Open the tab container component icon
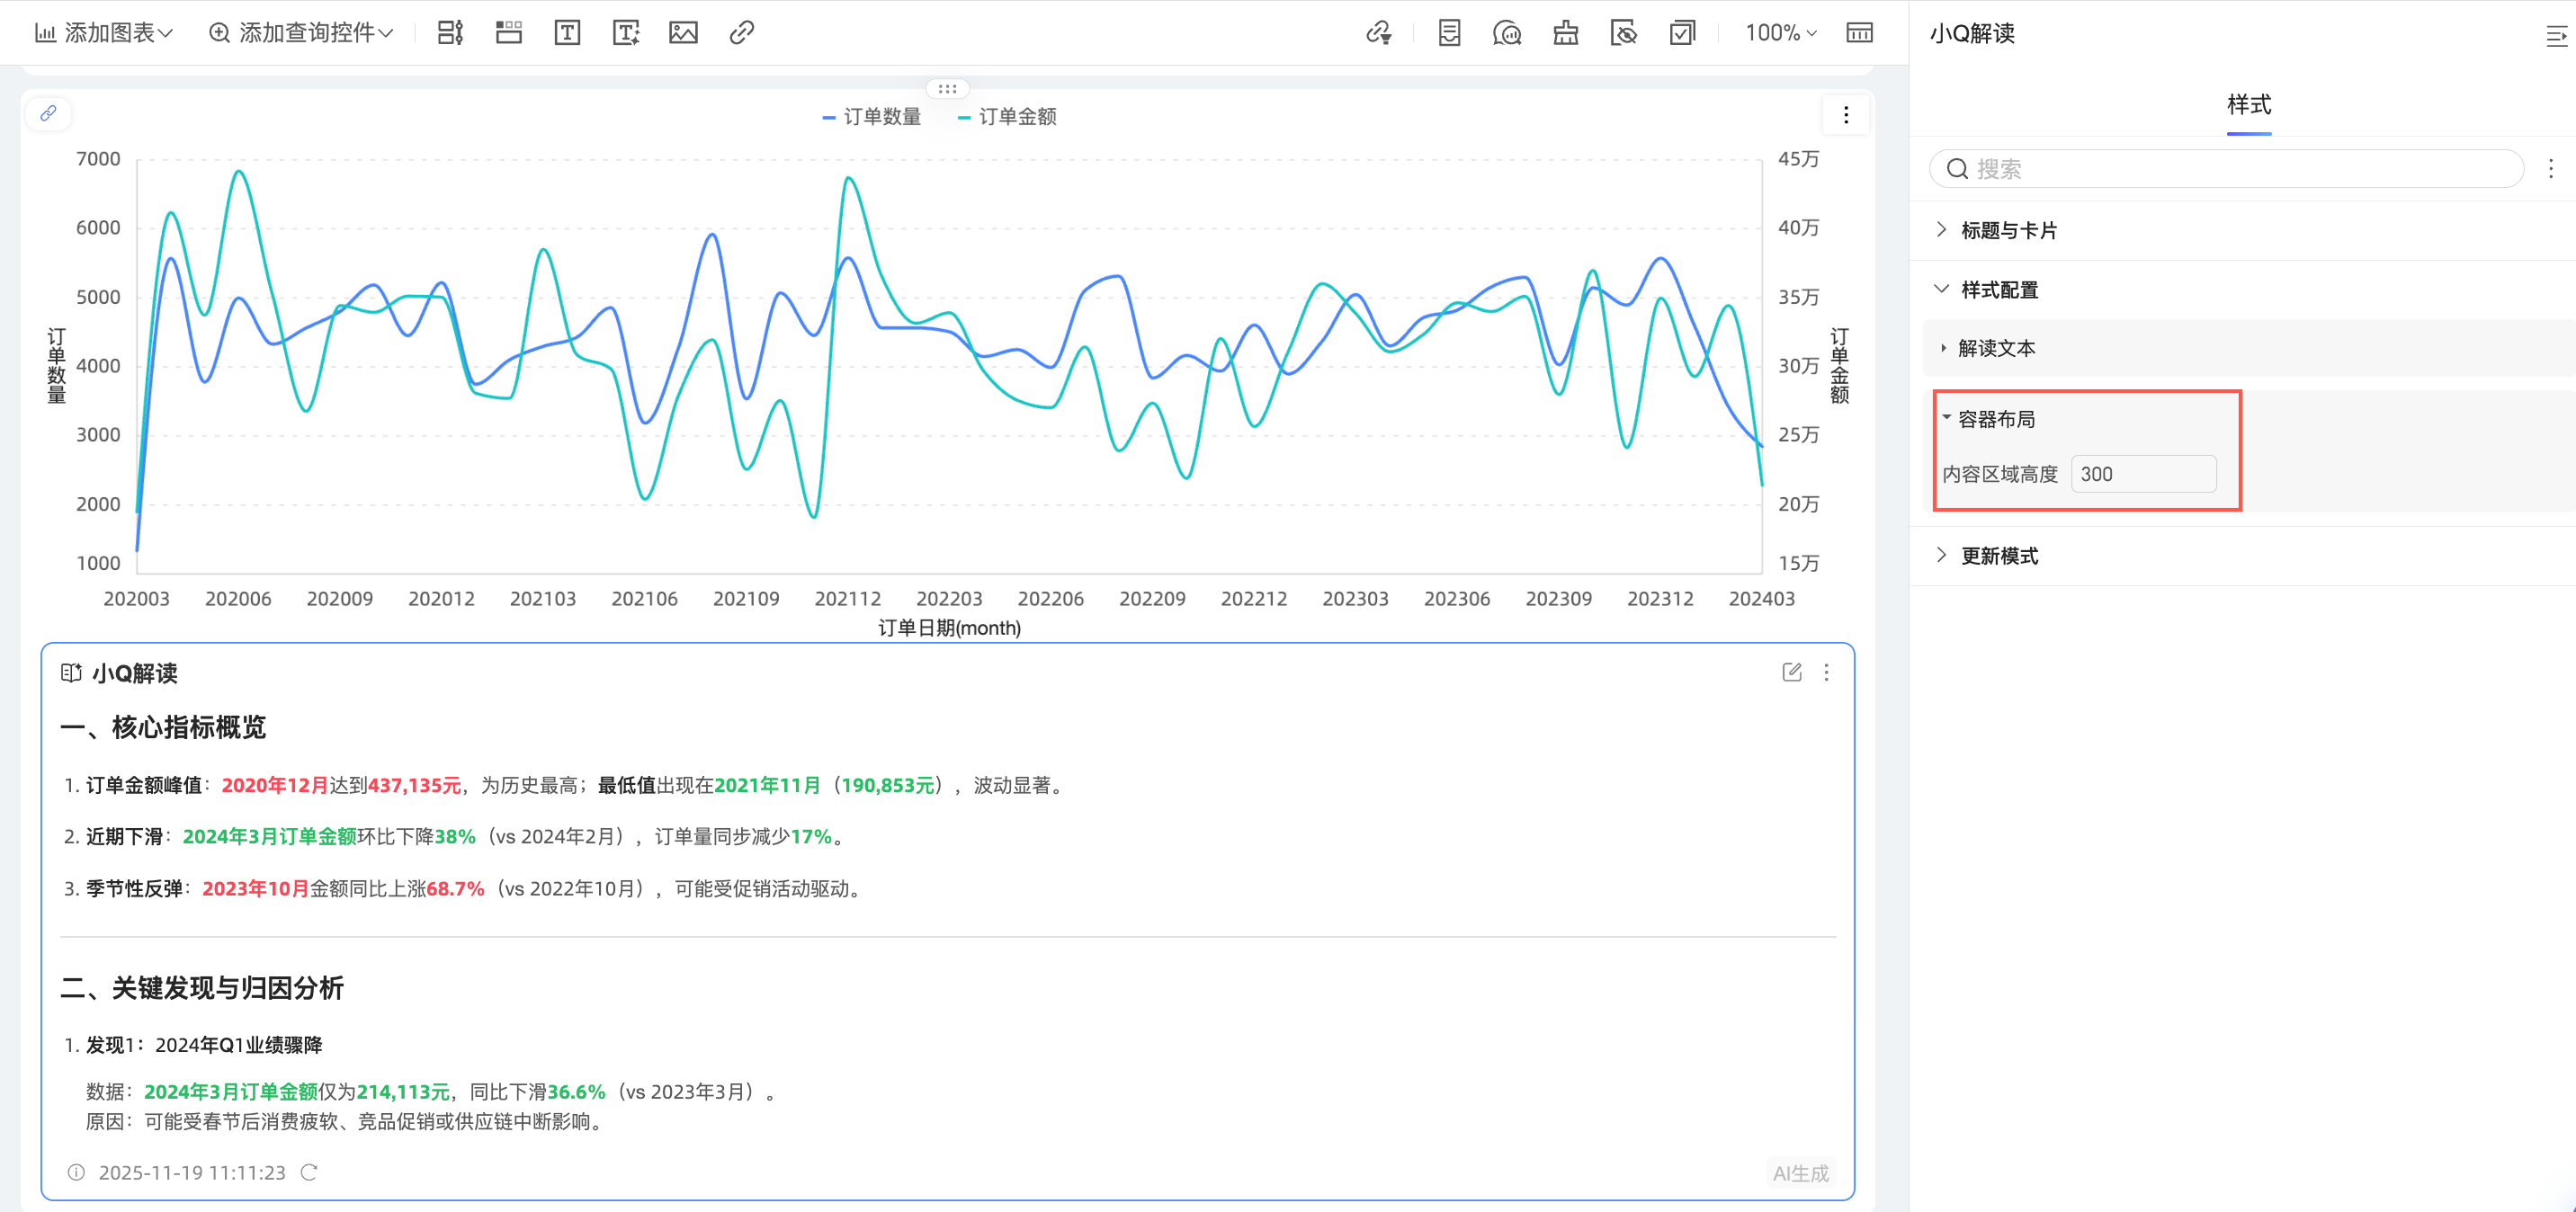 (x=509, y=33)
